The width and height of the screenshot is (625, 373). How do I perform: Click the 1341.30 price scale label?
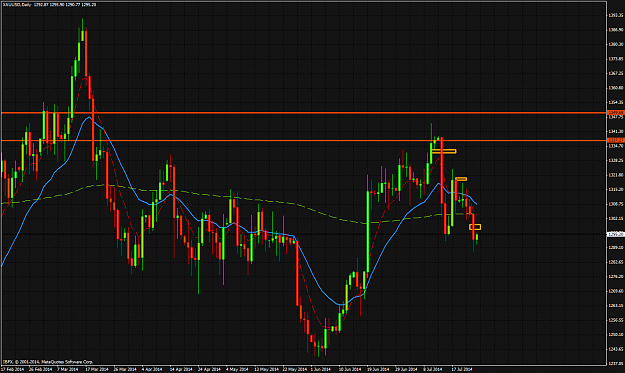pos(616,132)
